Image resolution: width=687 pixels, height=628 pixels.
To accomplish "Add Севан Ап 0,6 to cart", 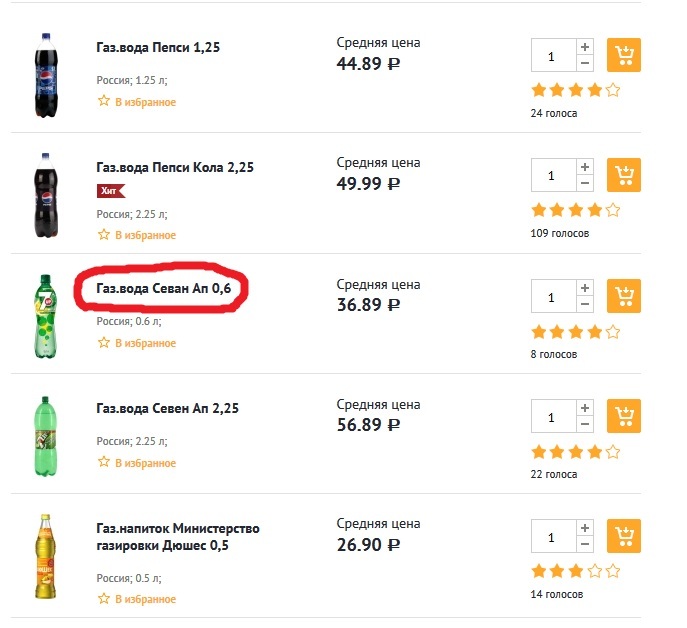I will point(624,296).
